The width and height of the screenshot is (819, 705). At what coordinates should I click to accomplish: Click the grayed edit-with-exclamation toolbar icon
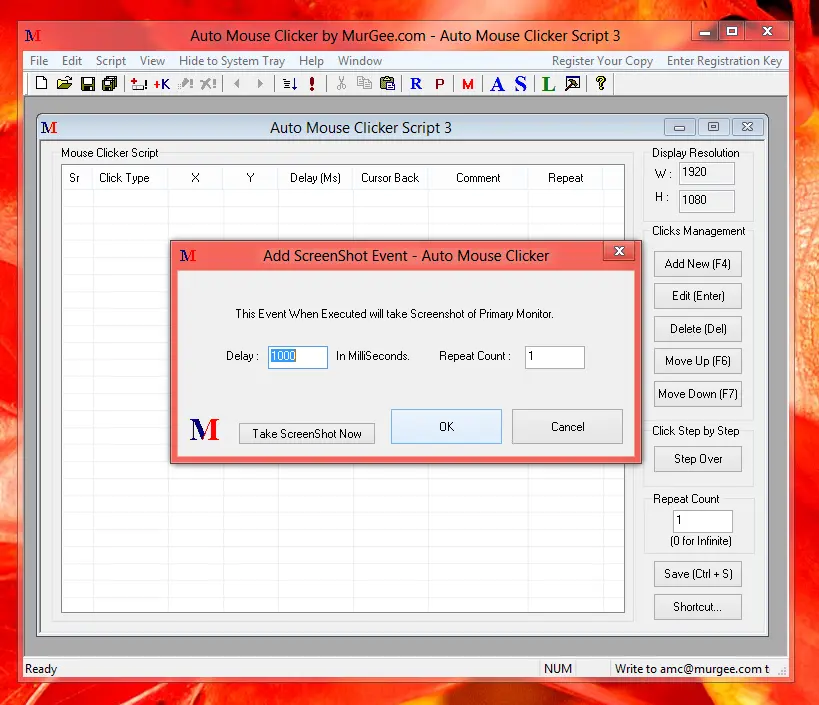185,84
